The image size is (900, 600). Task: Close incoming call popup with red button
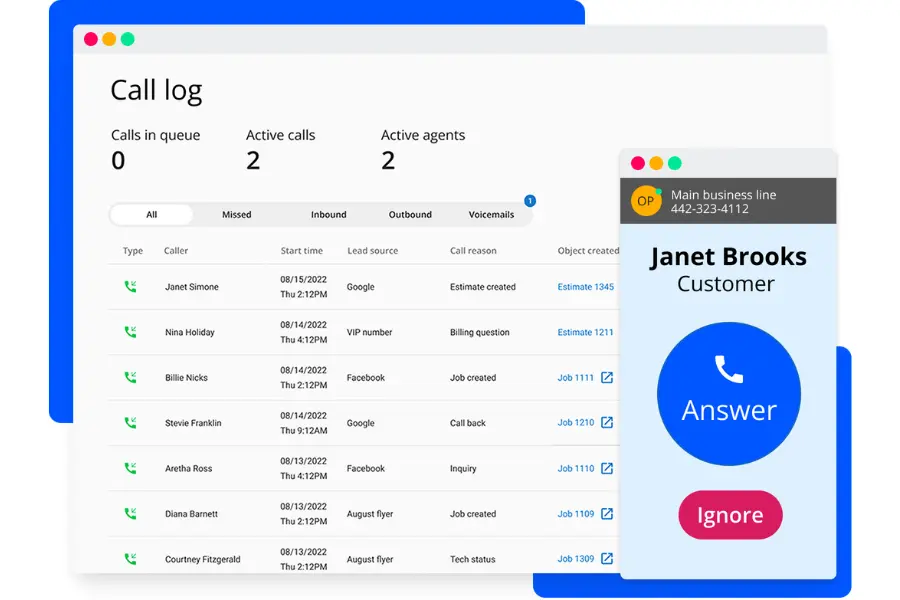point(638,163)
